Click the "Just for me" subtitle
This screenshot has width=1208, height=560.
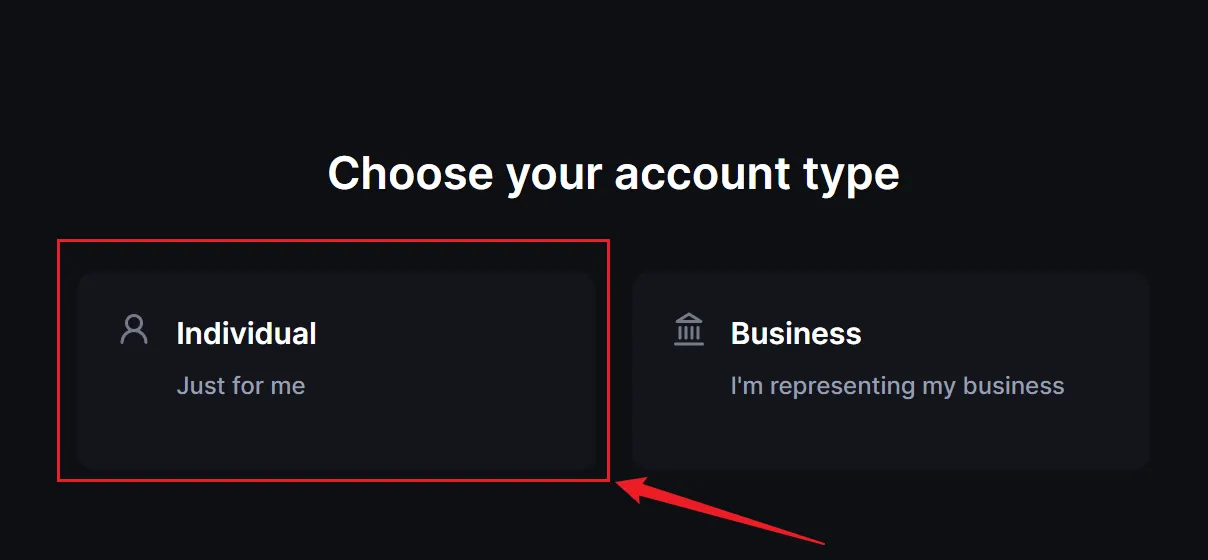[x=241, y=386]
